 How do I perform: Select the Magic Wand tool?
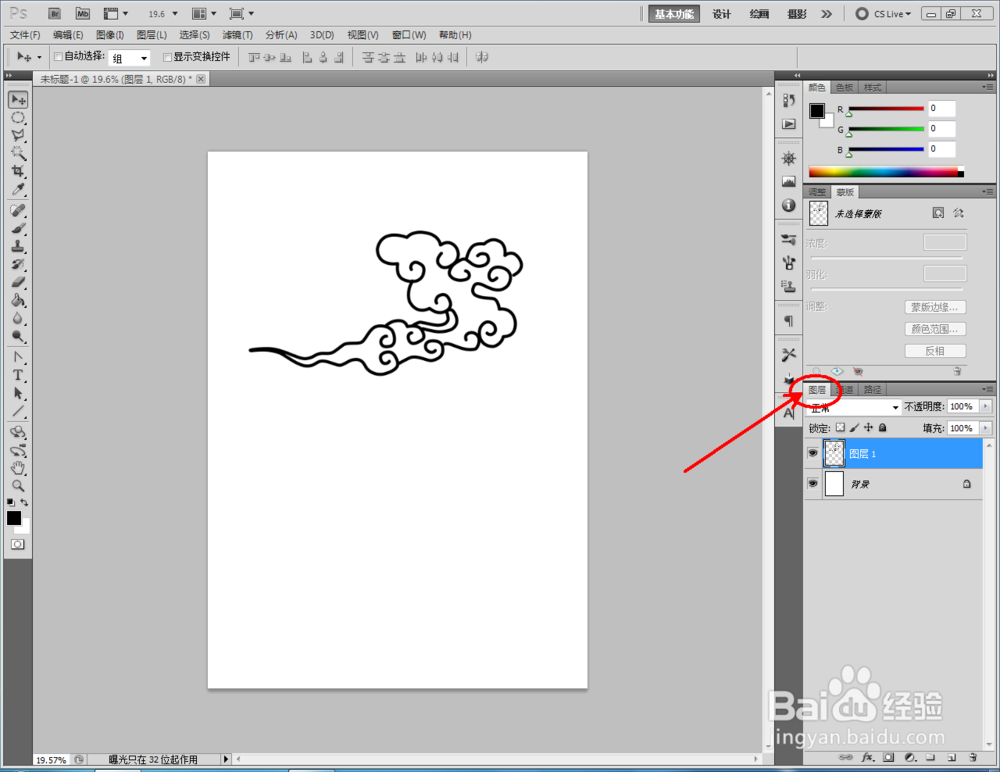[x=18, y=154]
